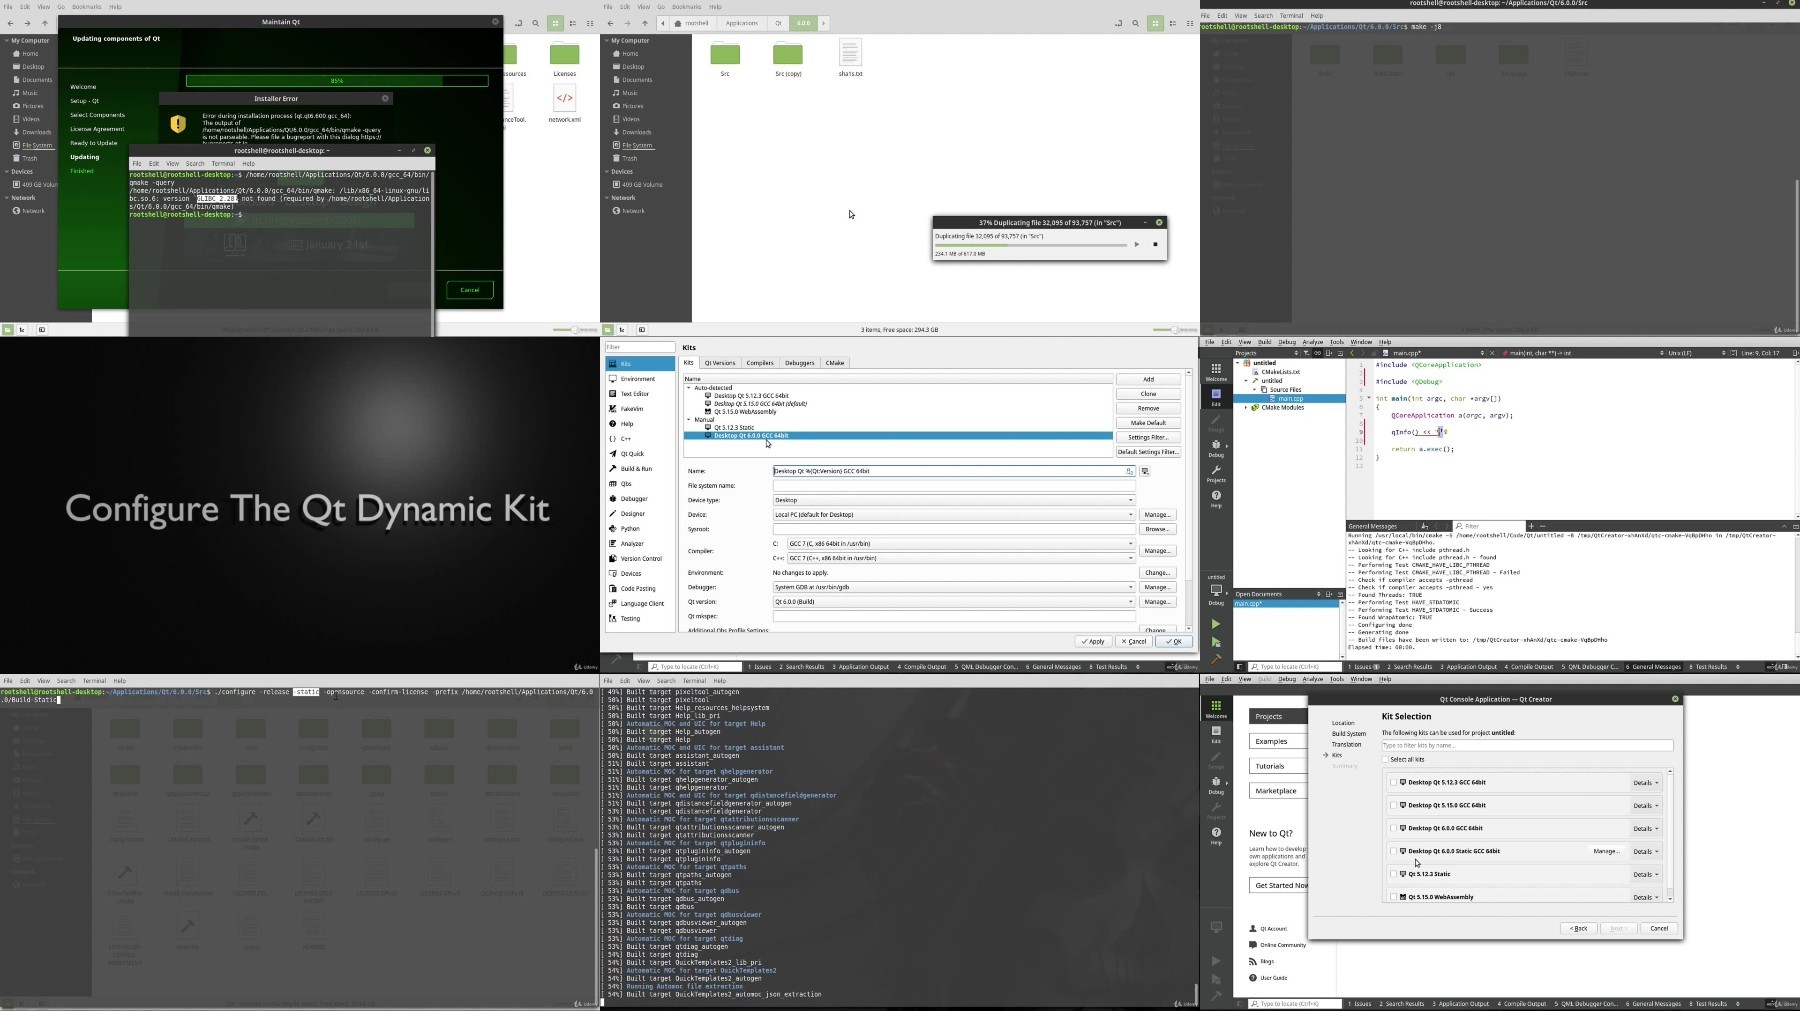1800x1011 pixels.
Task: Open Debugger dropdown showing System GDB
Action: pos(954,587)
